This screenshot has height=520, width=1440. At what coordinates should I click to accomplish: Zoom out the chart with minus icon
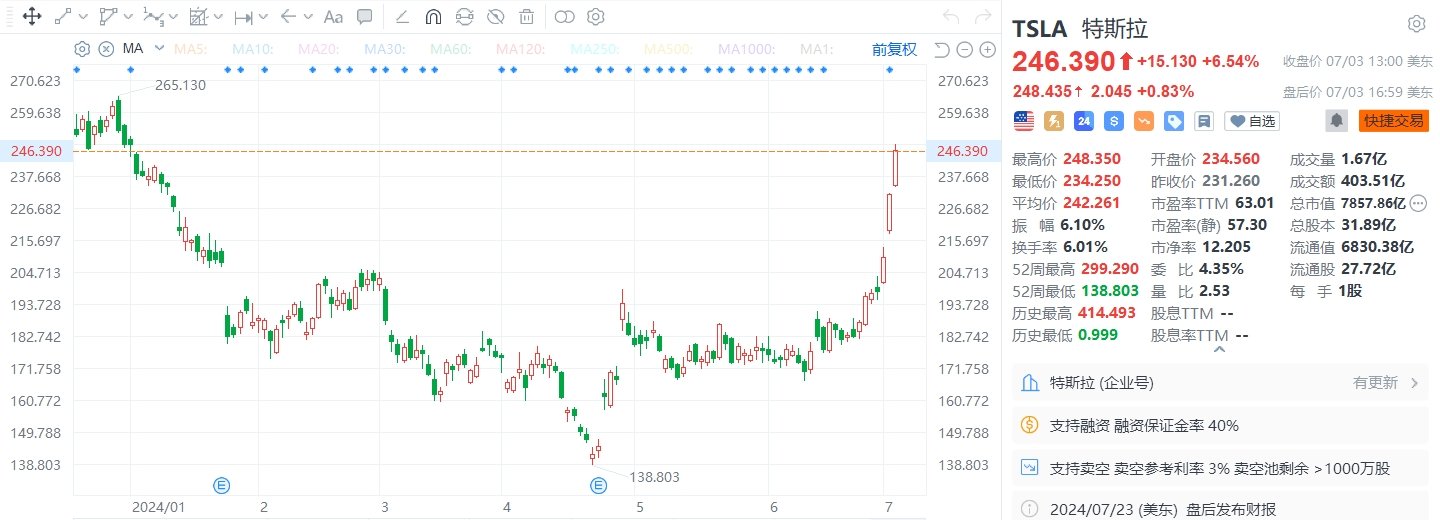[x=965, y=50]
